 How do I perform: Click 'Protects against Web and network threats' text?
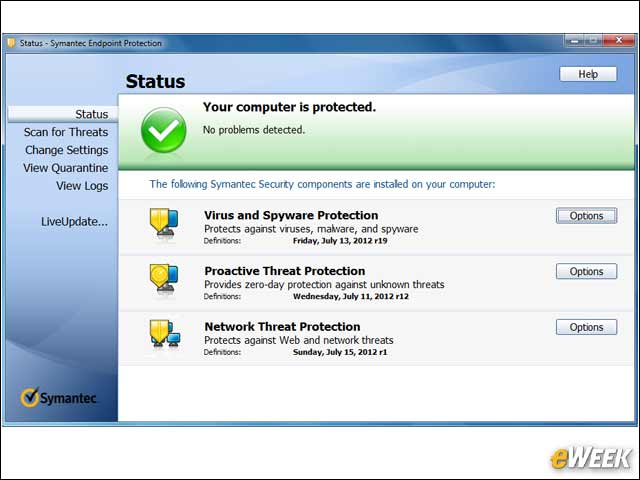click(x=299, y=340)
